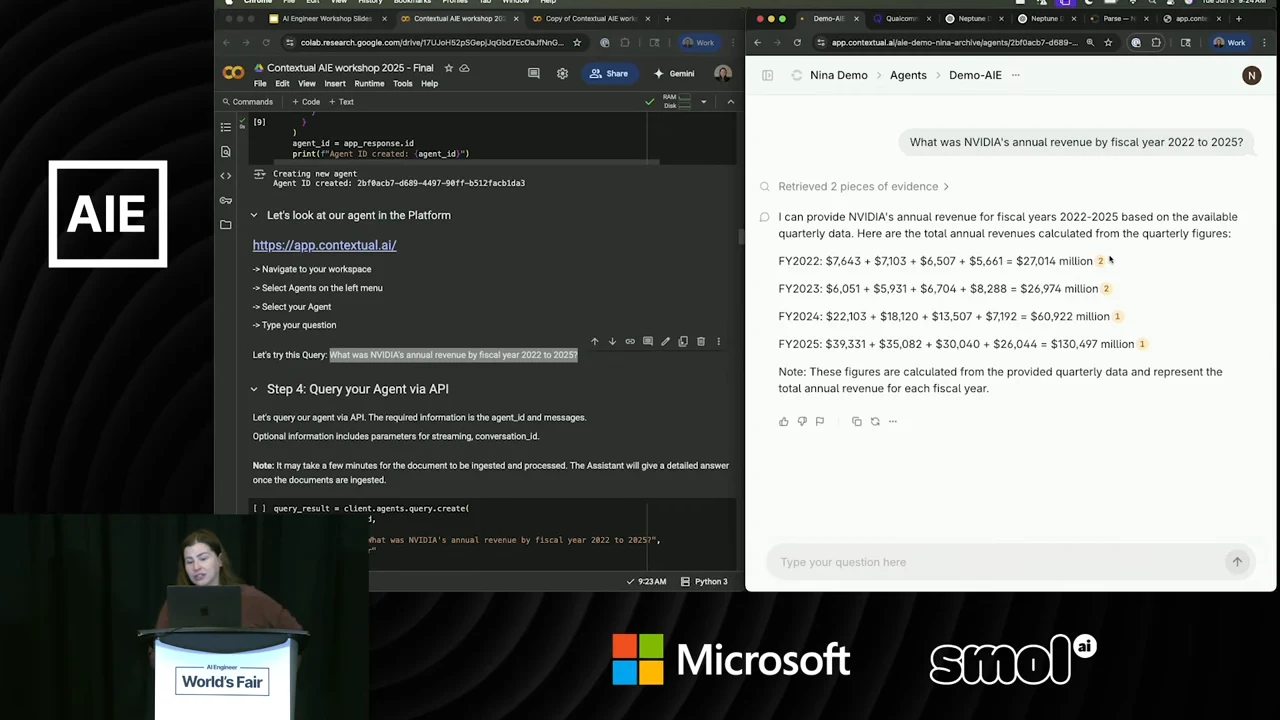Open cell more options menu
This screenshot has width=1280, height=720.
718,342
